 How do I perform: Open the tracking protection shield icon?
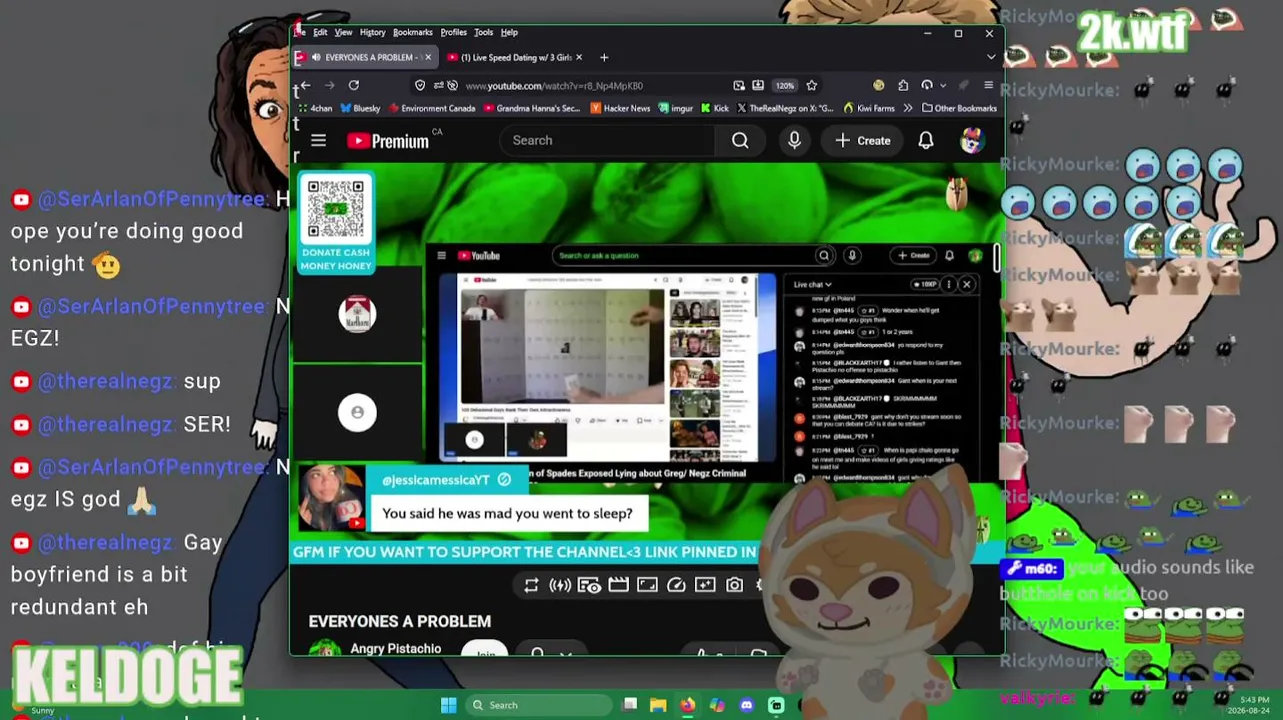pyautogui.click(x=420, y=86)
